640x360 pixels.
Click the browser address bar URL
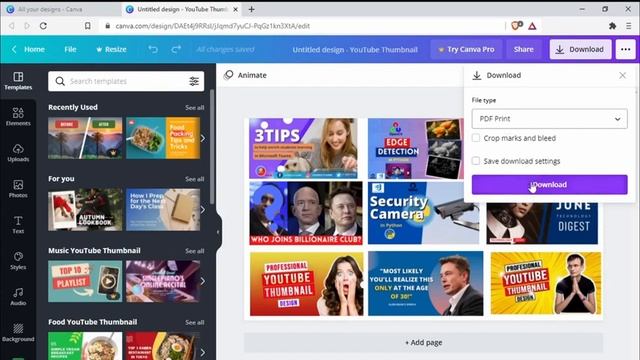click(212, 26)
